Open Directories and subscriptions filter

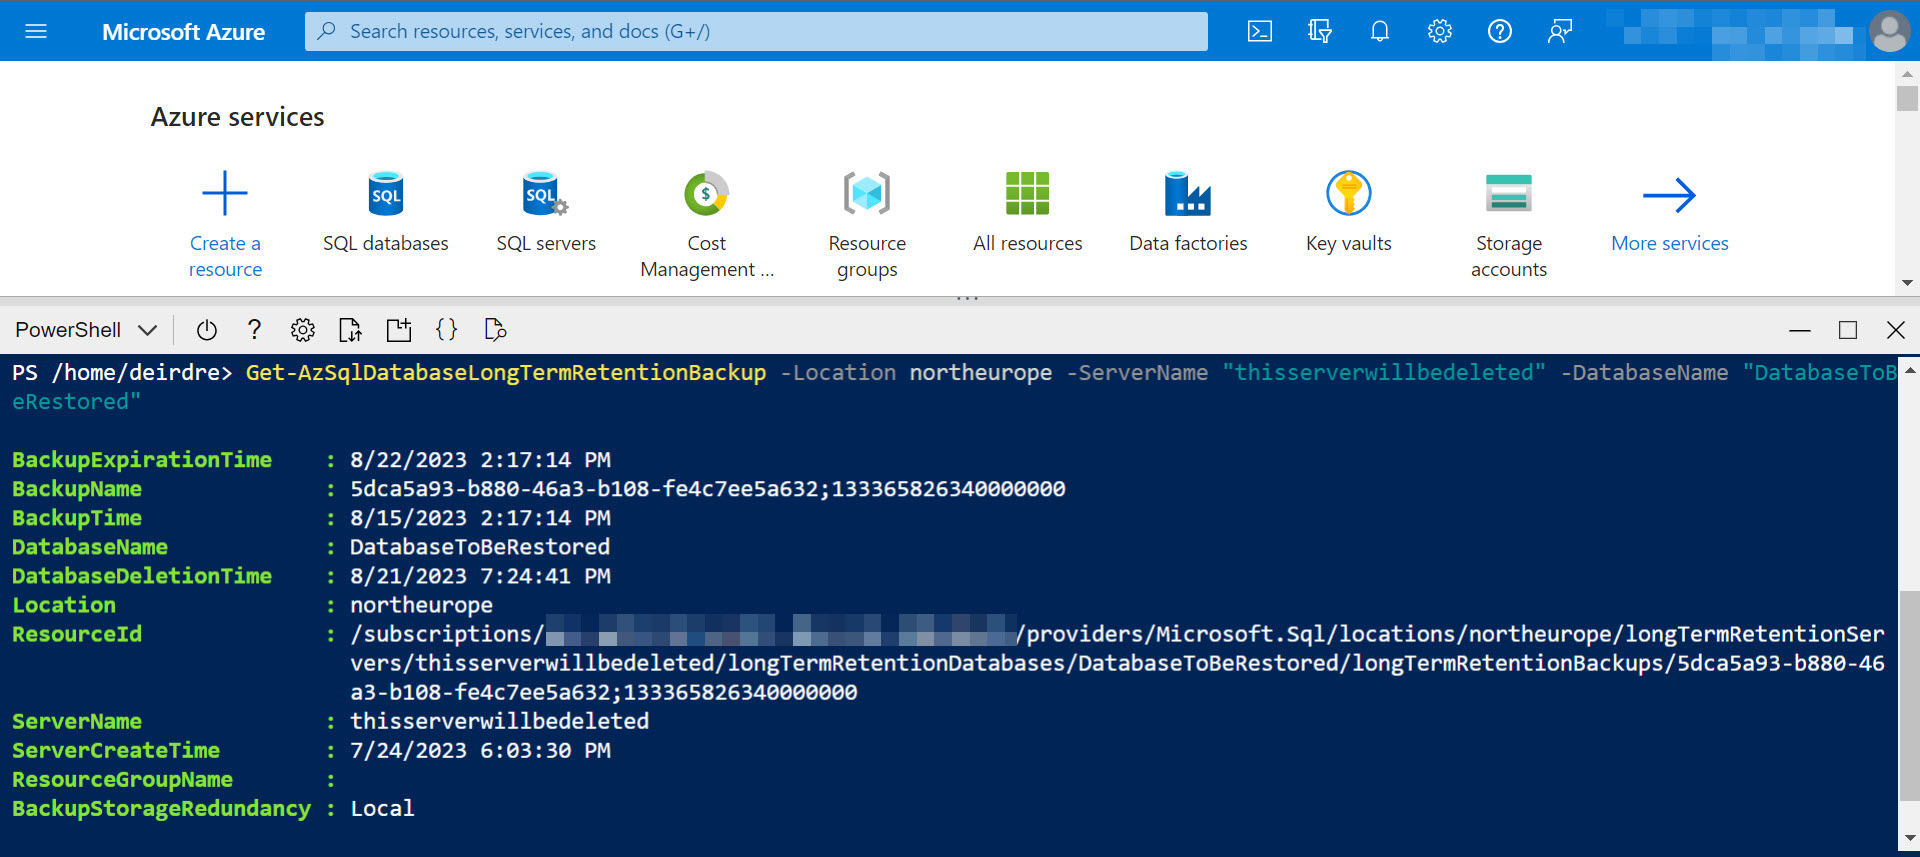tap(1320, 31)
